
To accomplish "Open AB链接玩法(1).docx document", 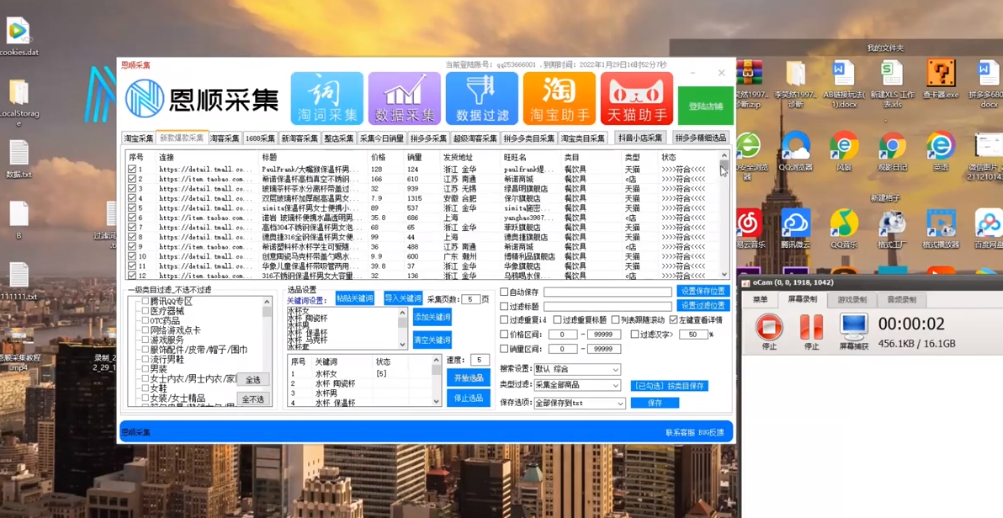I will pyautogui.click(x=843, y=83).
